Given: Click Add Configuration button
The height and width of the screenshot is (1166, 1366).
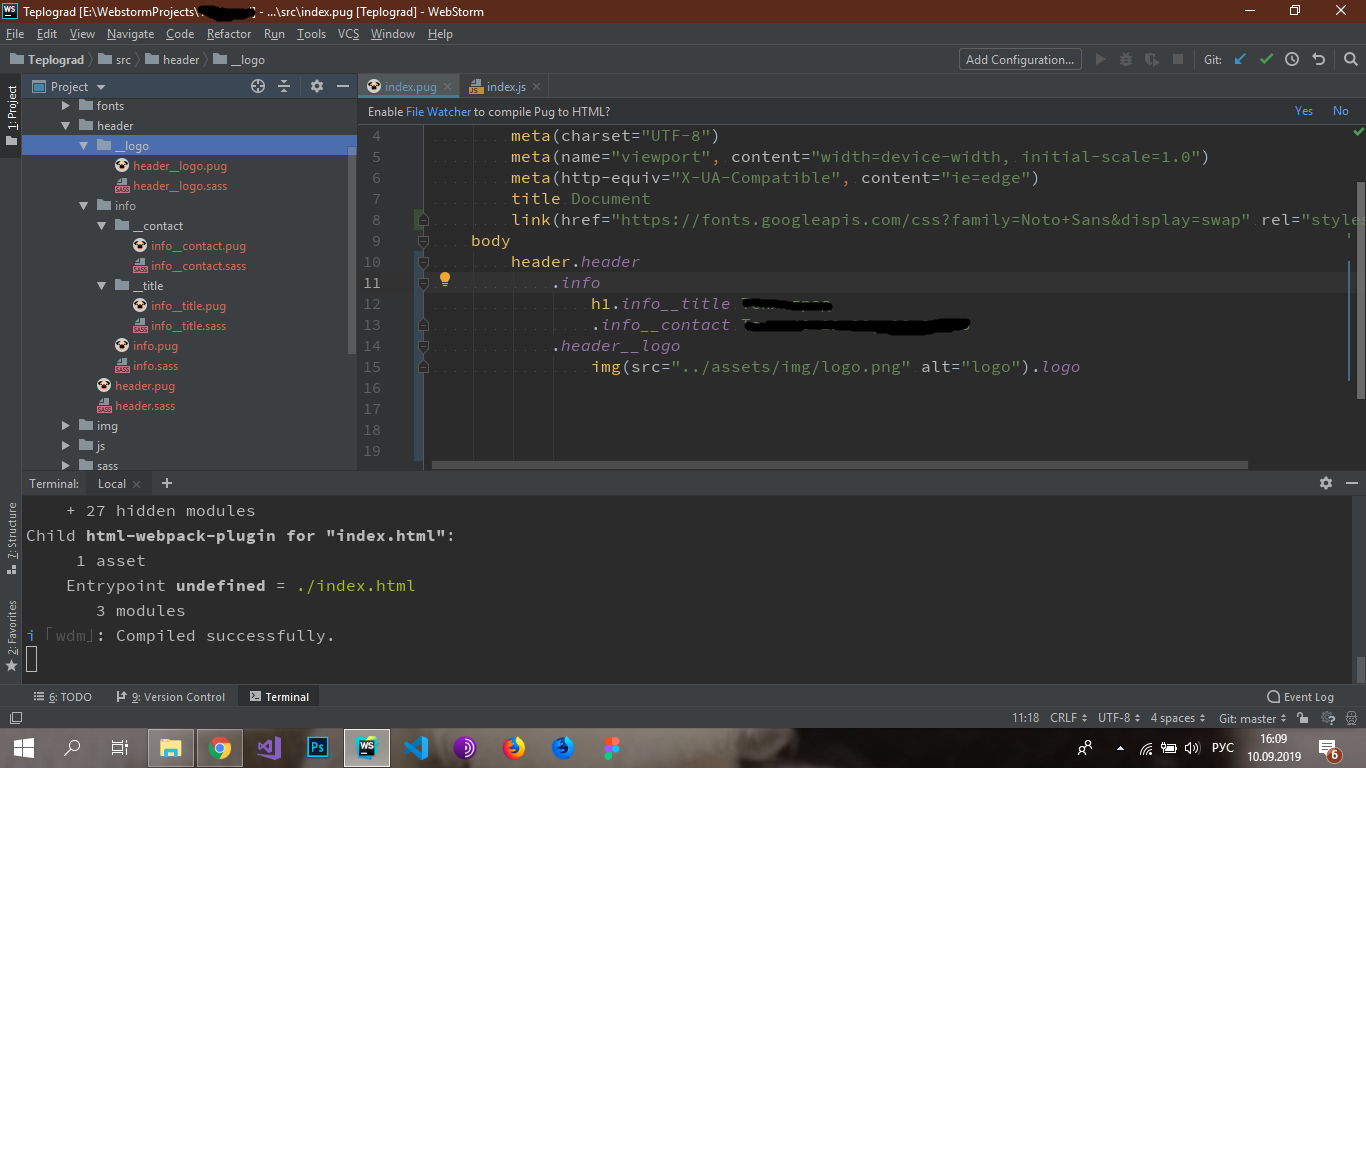Looking at the screenshot, I should click(x=1020, y=59).
